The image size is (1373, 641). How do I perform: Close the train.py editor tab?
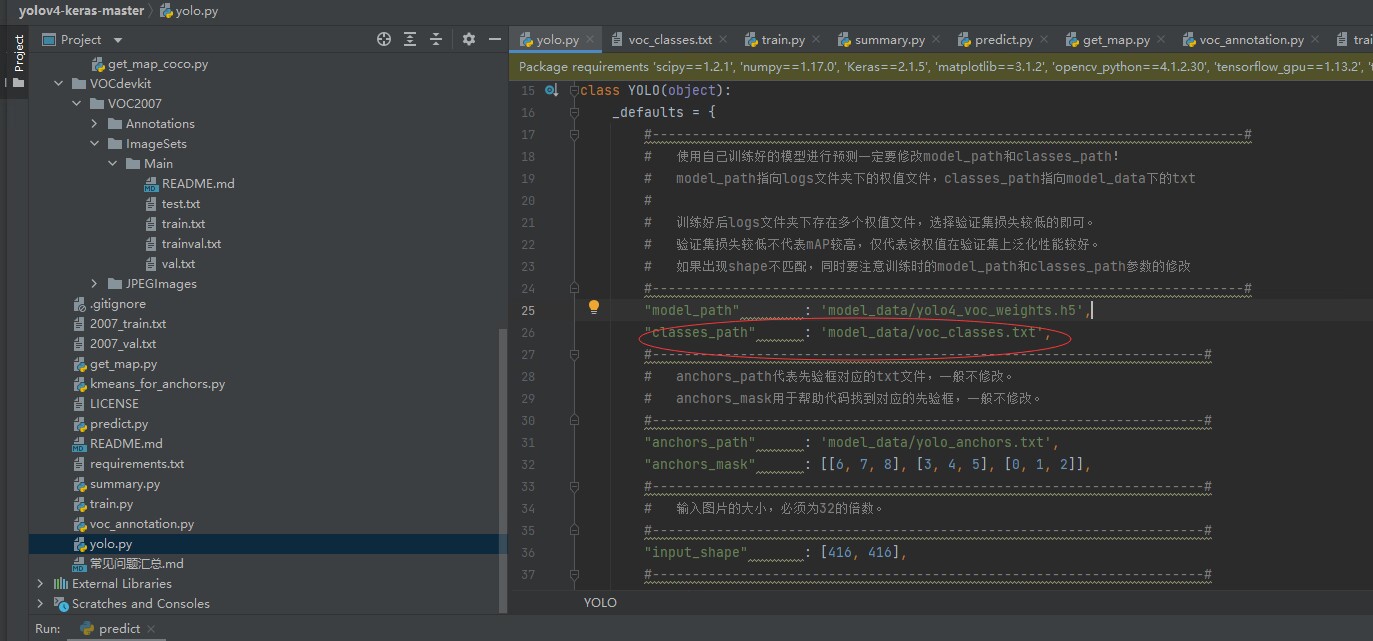[816, 40]
